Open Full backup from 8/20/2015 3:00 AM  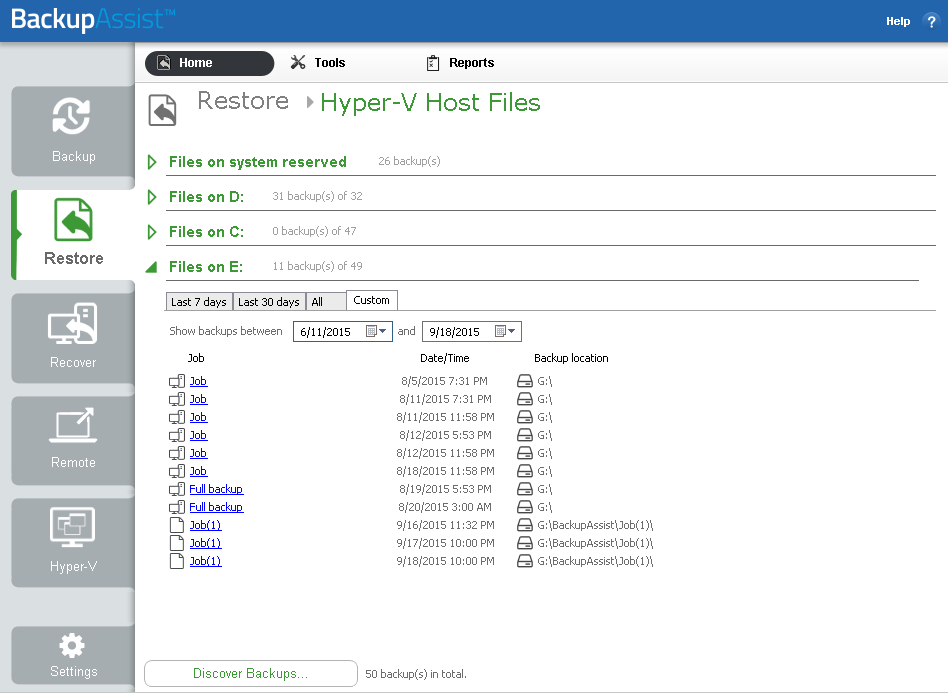(216, 507)
